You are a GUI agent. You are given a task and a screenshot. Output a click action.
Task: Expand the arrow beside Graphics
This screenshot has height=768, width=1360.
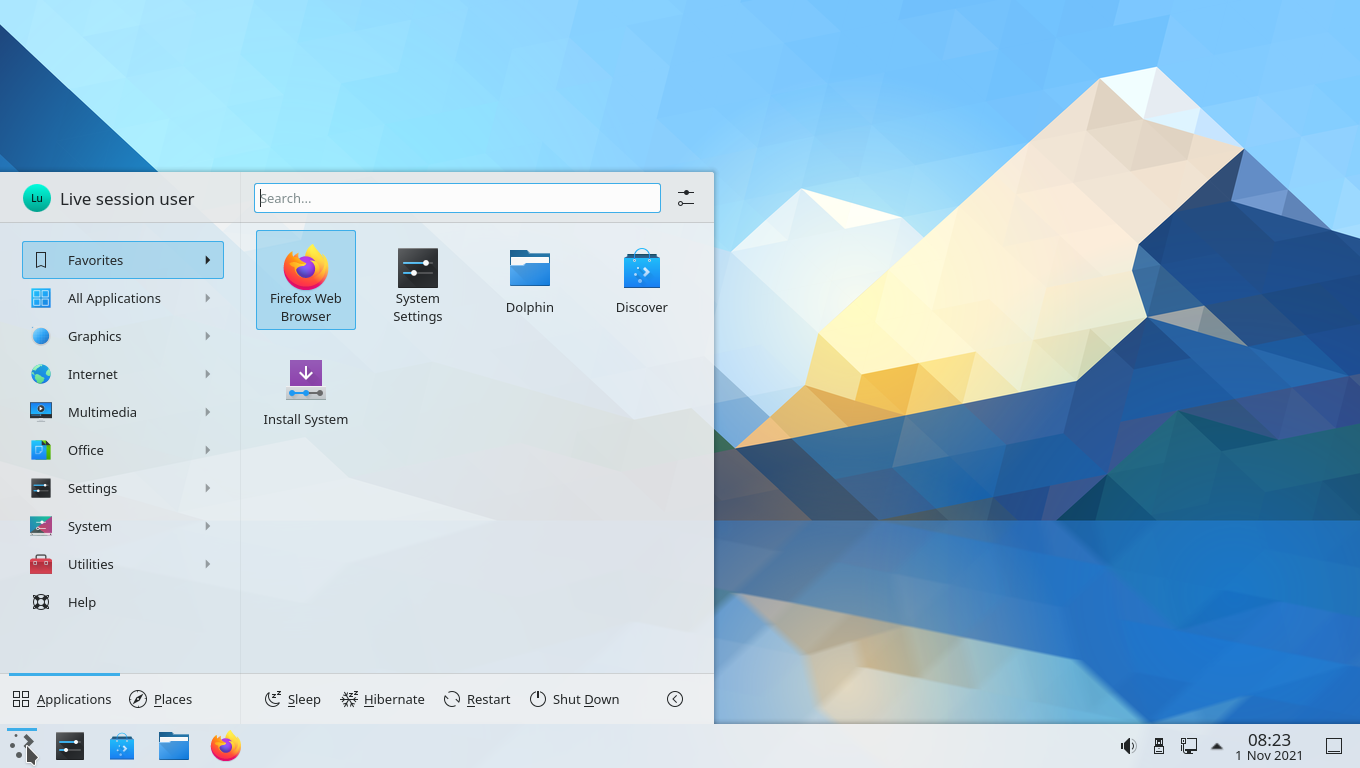208,336
